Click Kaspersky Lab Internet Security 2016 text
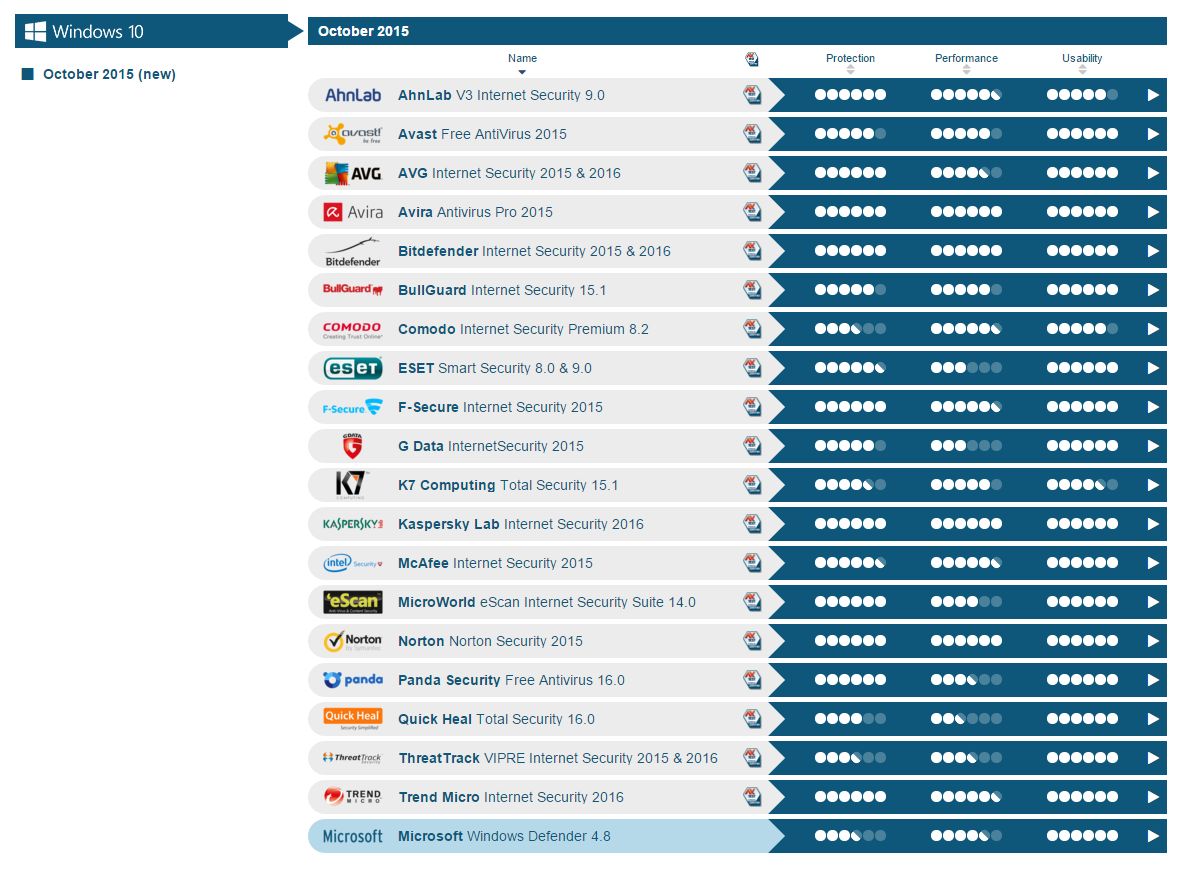Screen dimensions: 1201x873 (521, 524)
